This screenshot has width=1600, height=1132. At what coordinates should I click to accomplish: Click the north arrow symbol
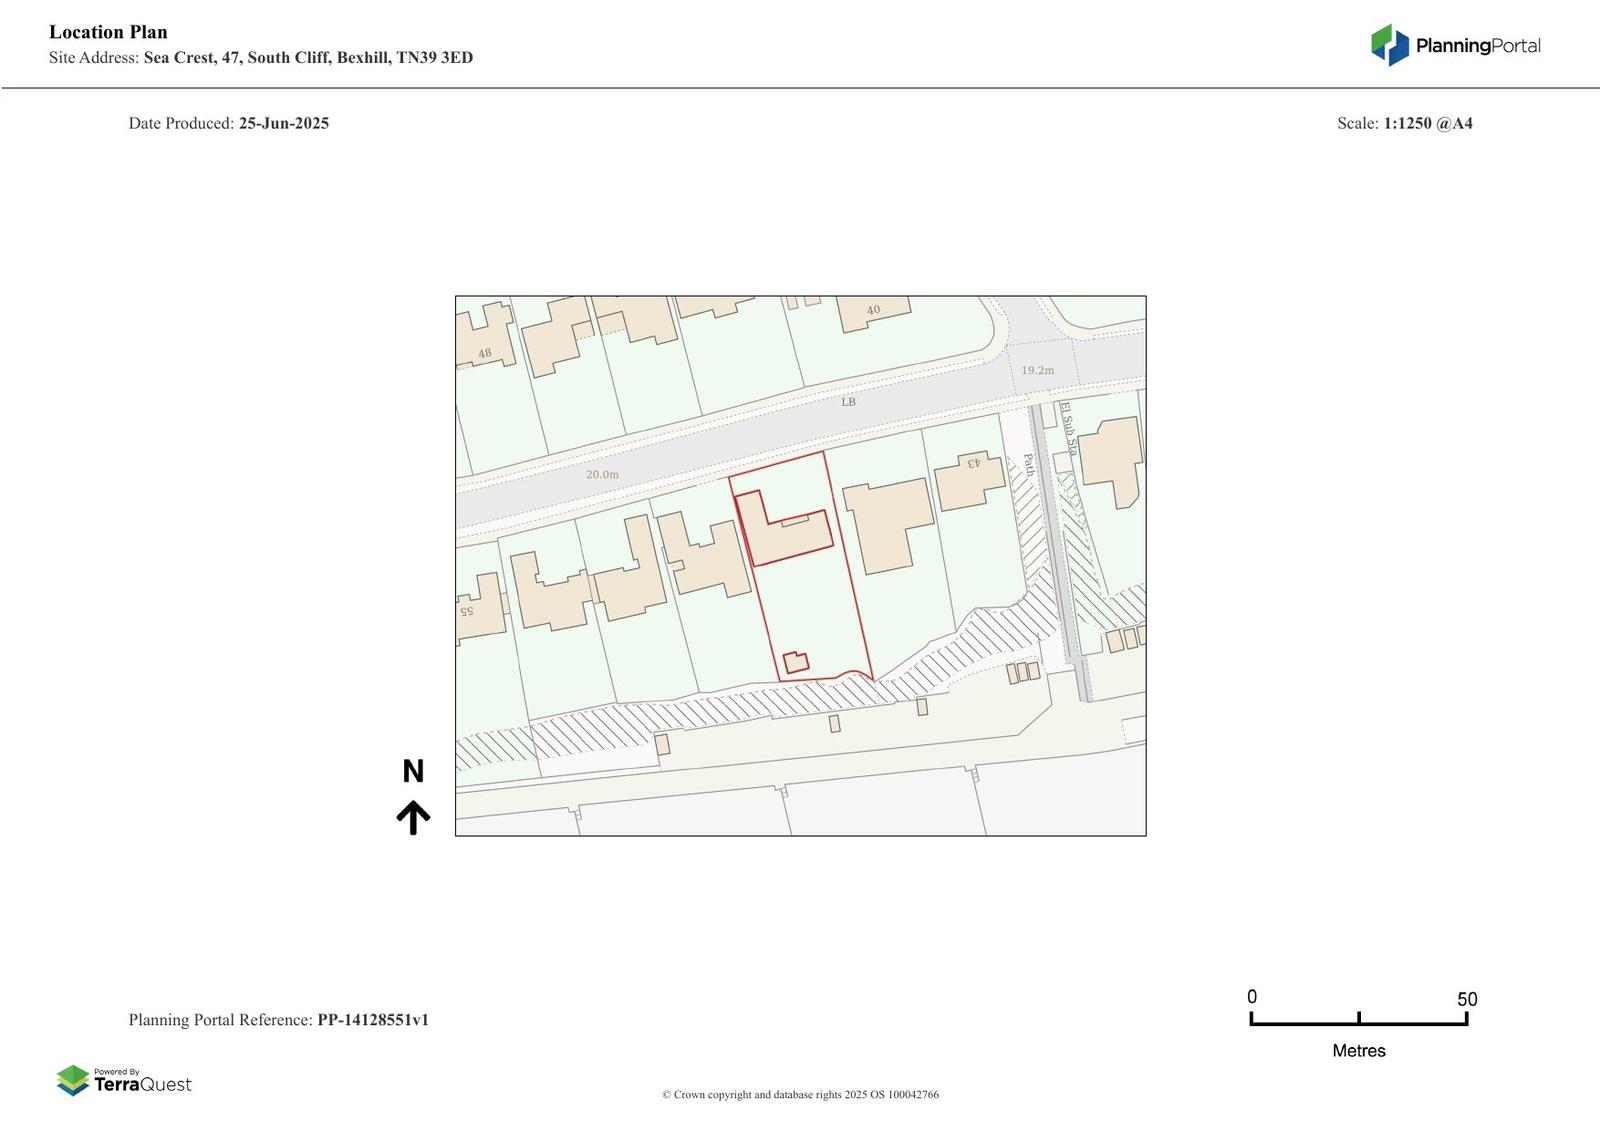pyautogui.click(x=413, y=817)
